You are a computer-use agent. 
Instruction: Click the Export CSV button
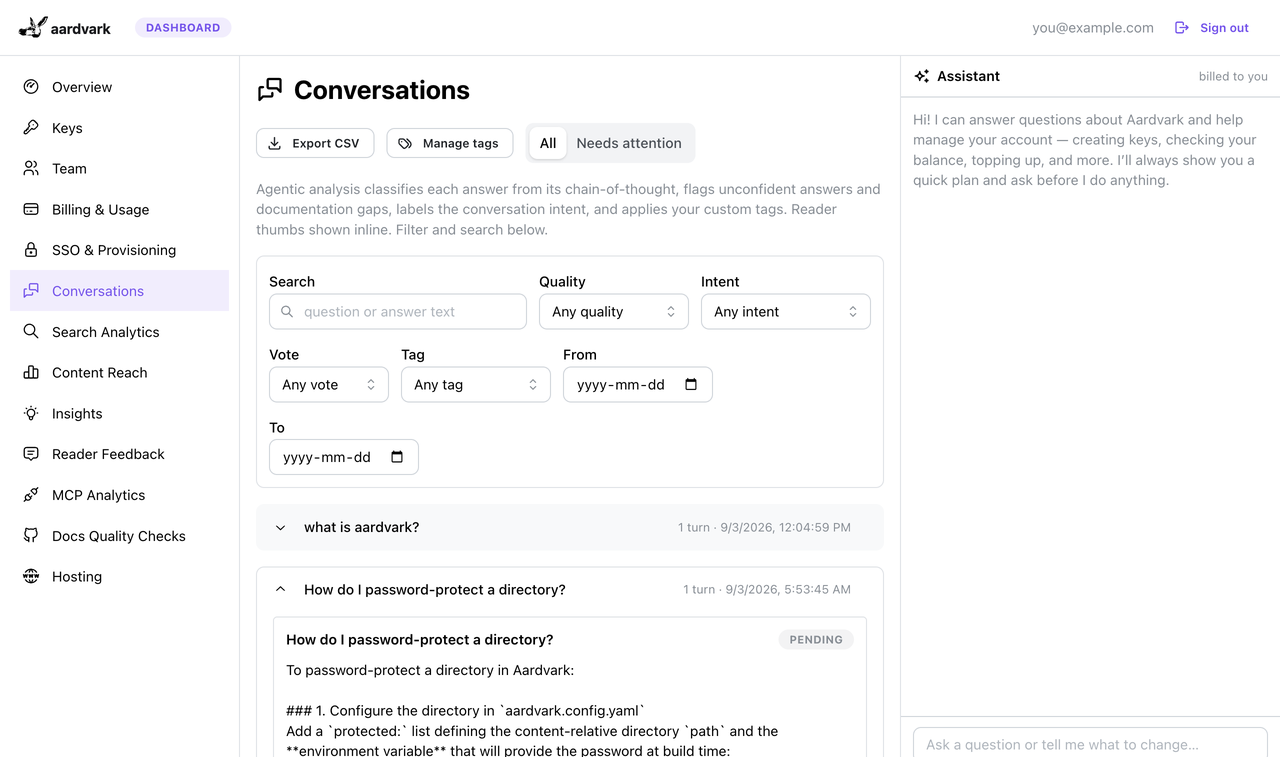point(315,143)
